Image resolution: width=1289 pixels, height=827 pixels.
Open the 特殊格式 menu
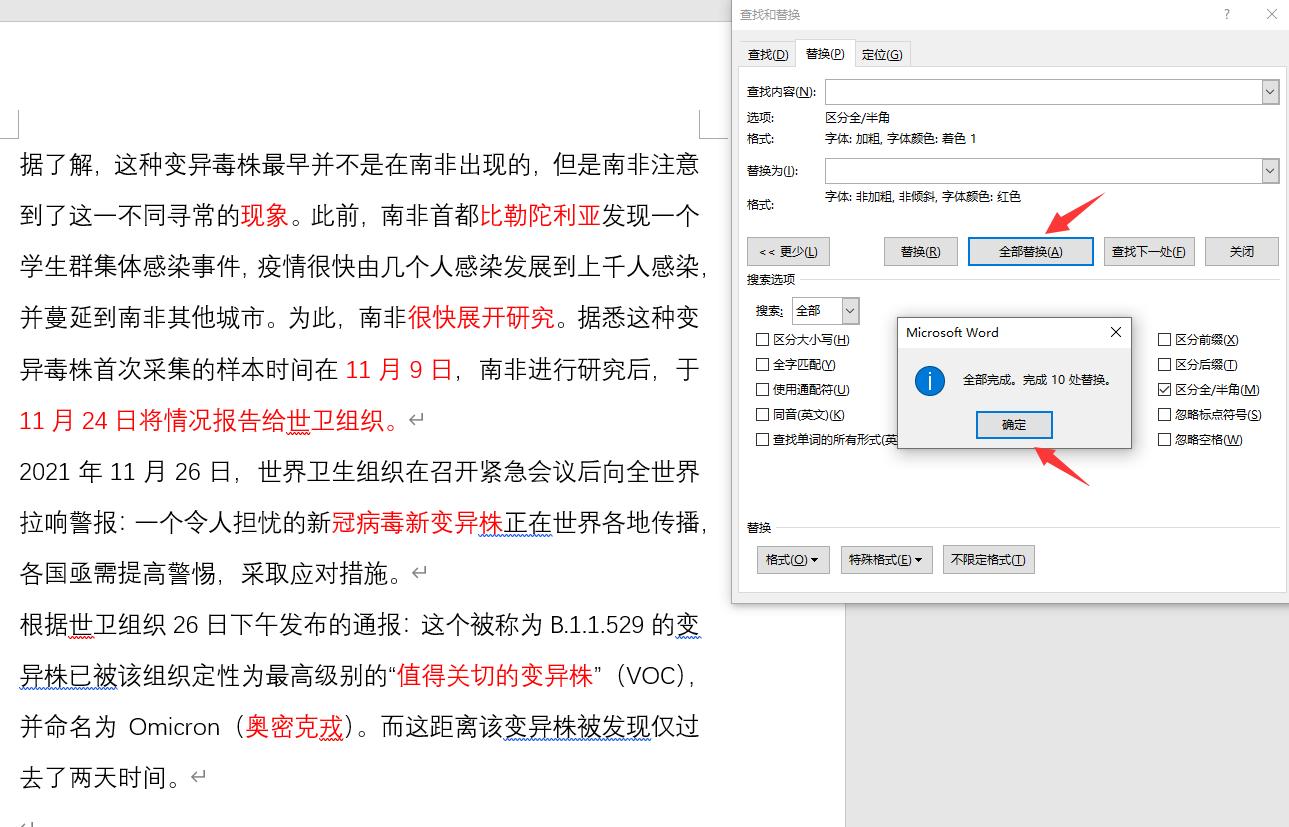tap(886, 559)
